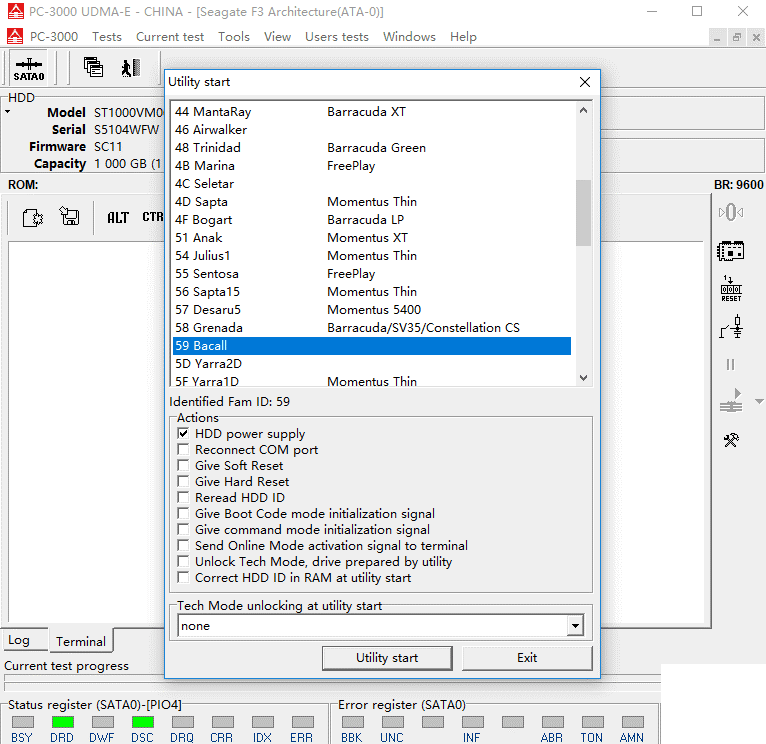Click the ROM read chip icon
Image resolution: width=766 pixels, height=744 pixels.
(33, 217)
